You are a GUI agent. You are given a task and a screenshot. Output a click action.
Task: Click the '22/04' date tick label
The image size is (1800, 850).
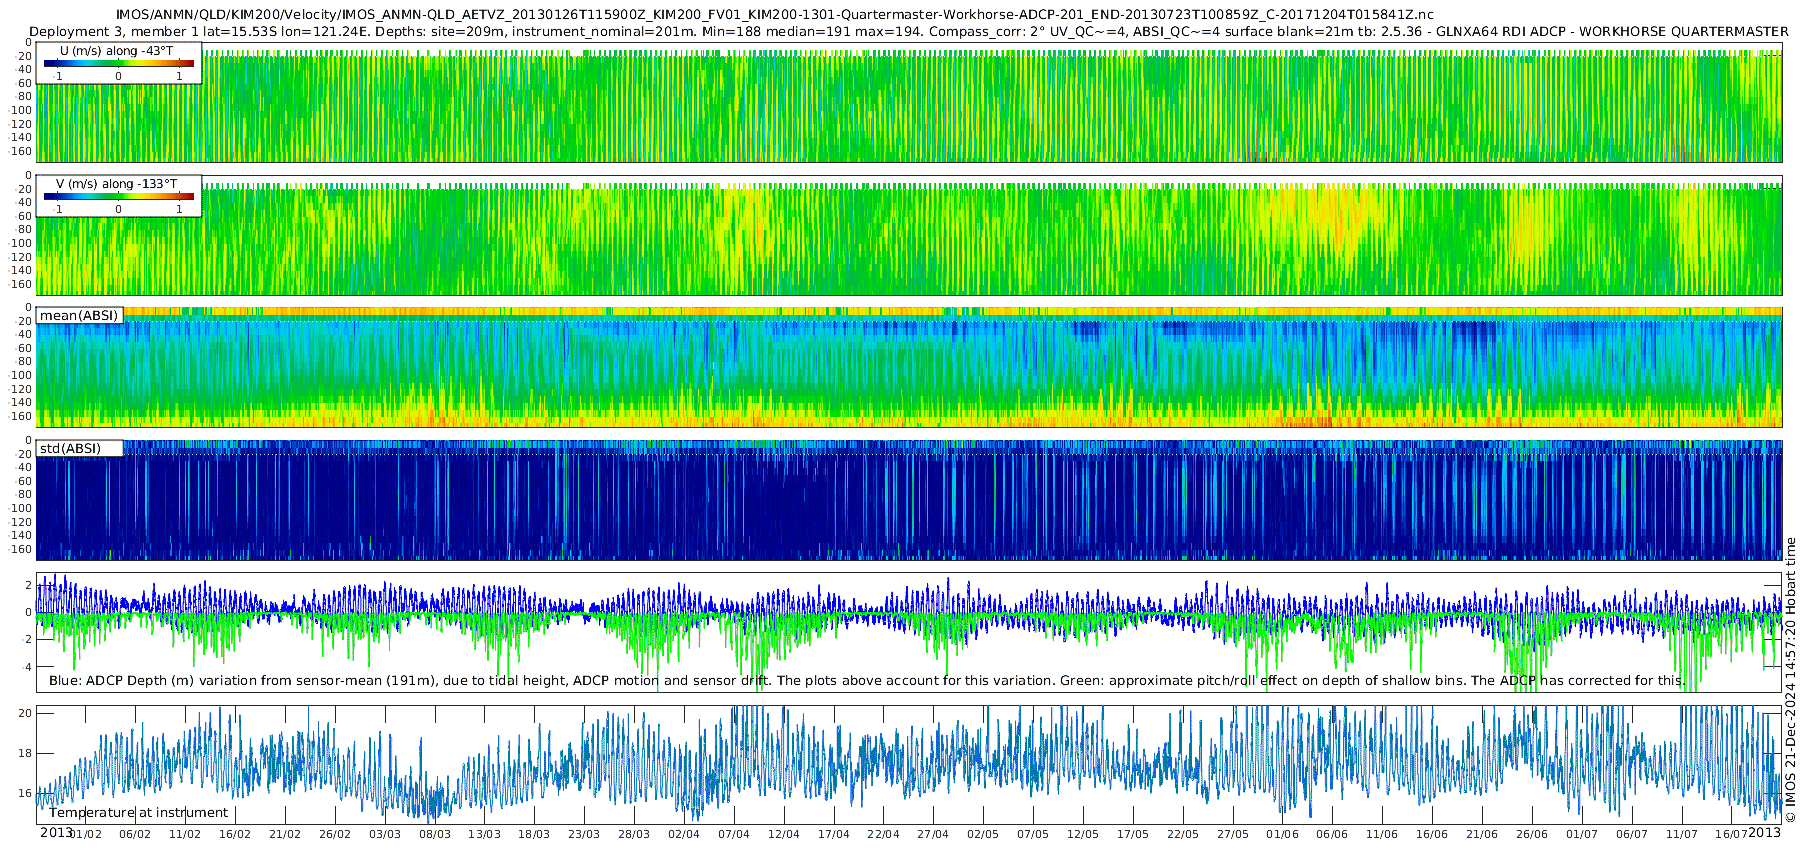click(x=884, y=834)
